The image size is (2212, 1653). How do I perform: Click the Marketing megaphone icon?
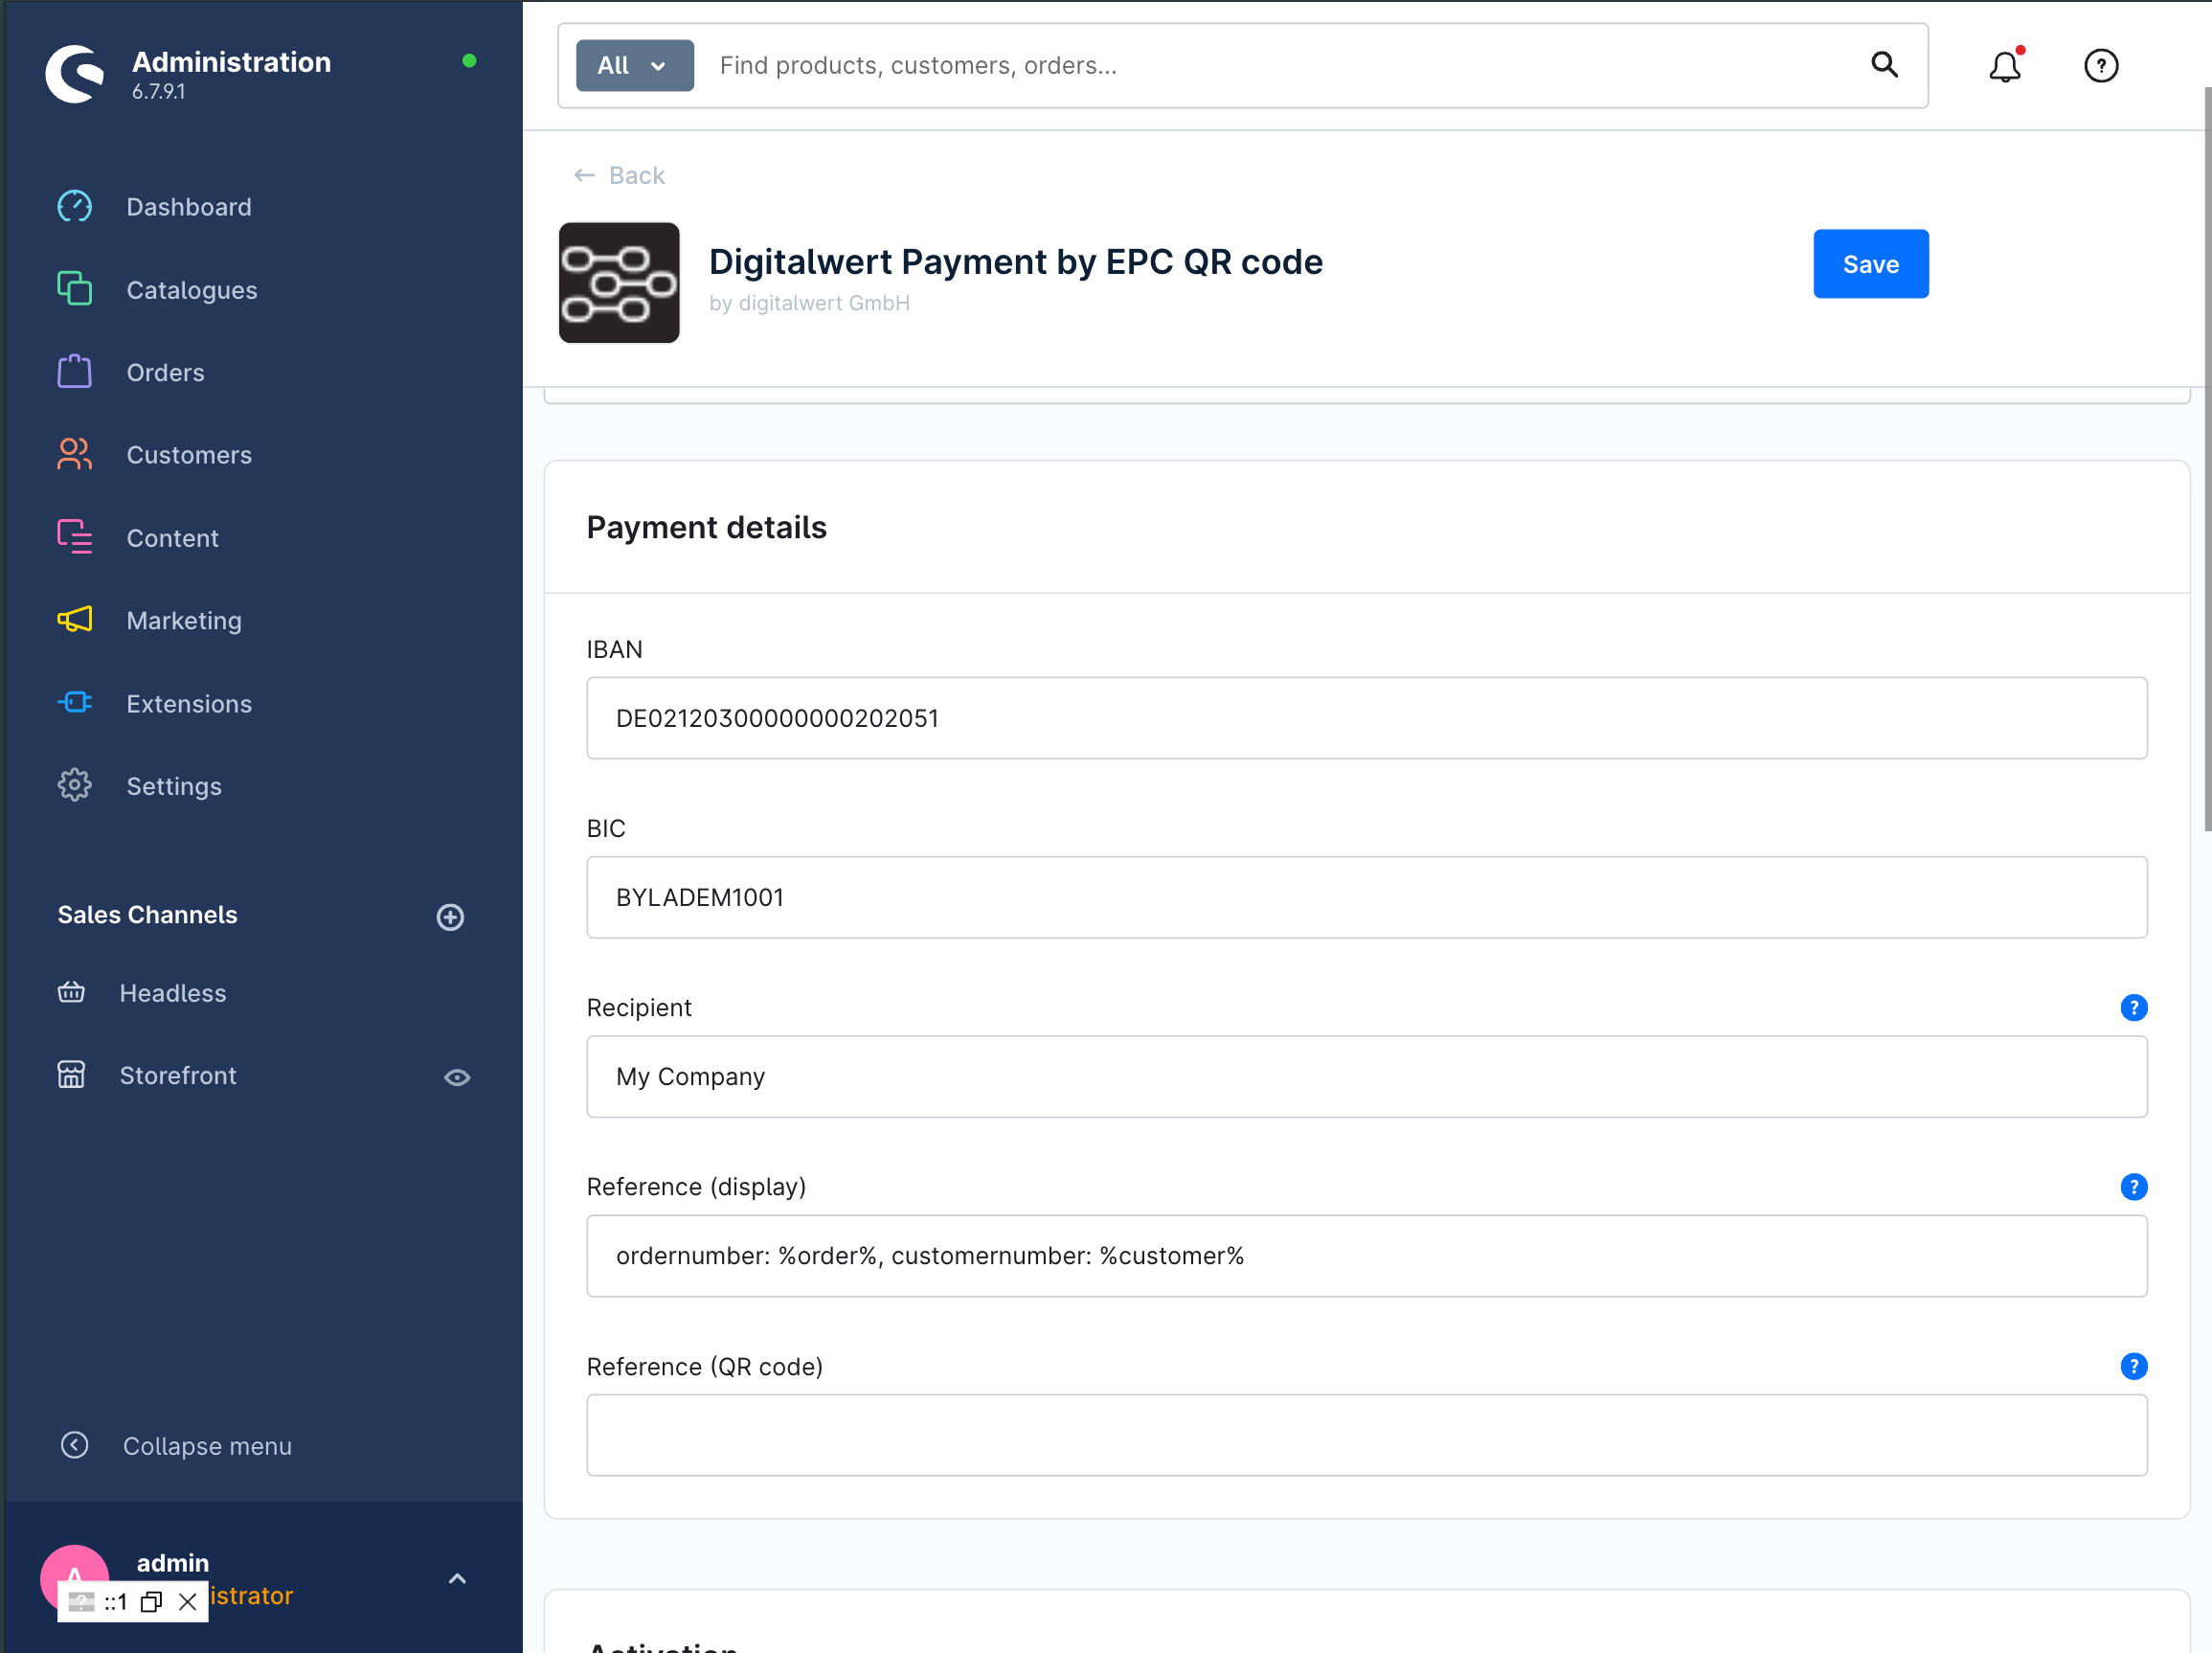(75, 620)
